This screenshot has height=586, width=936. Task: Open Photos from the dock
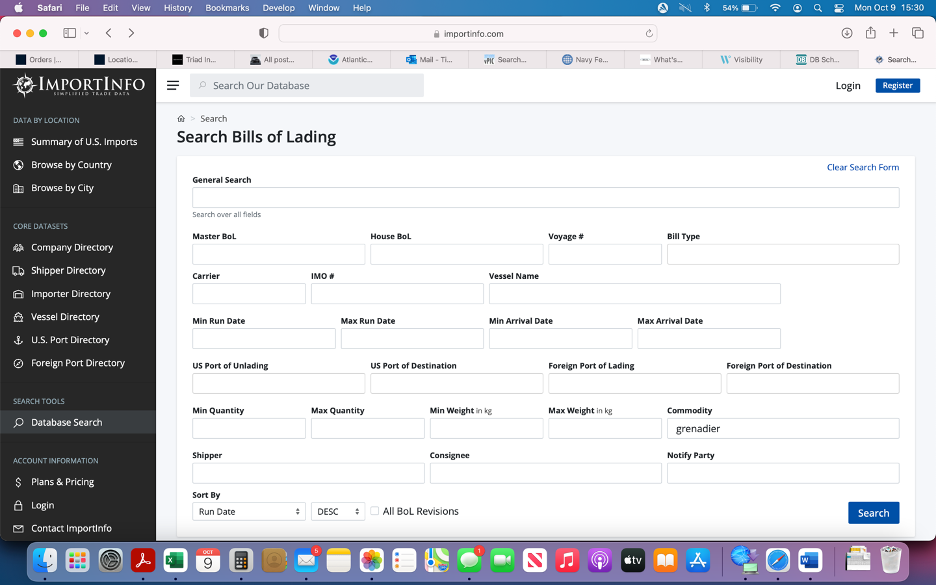[x=371, y=560]
